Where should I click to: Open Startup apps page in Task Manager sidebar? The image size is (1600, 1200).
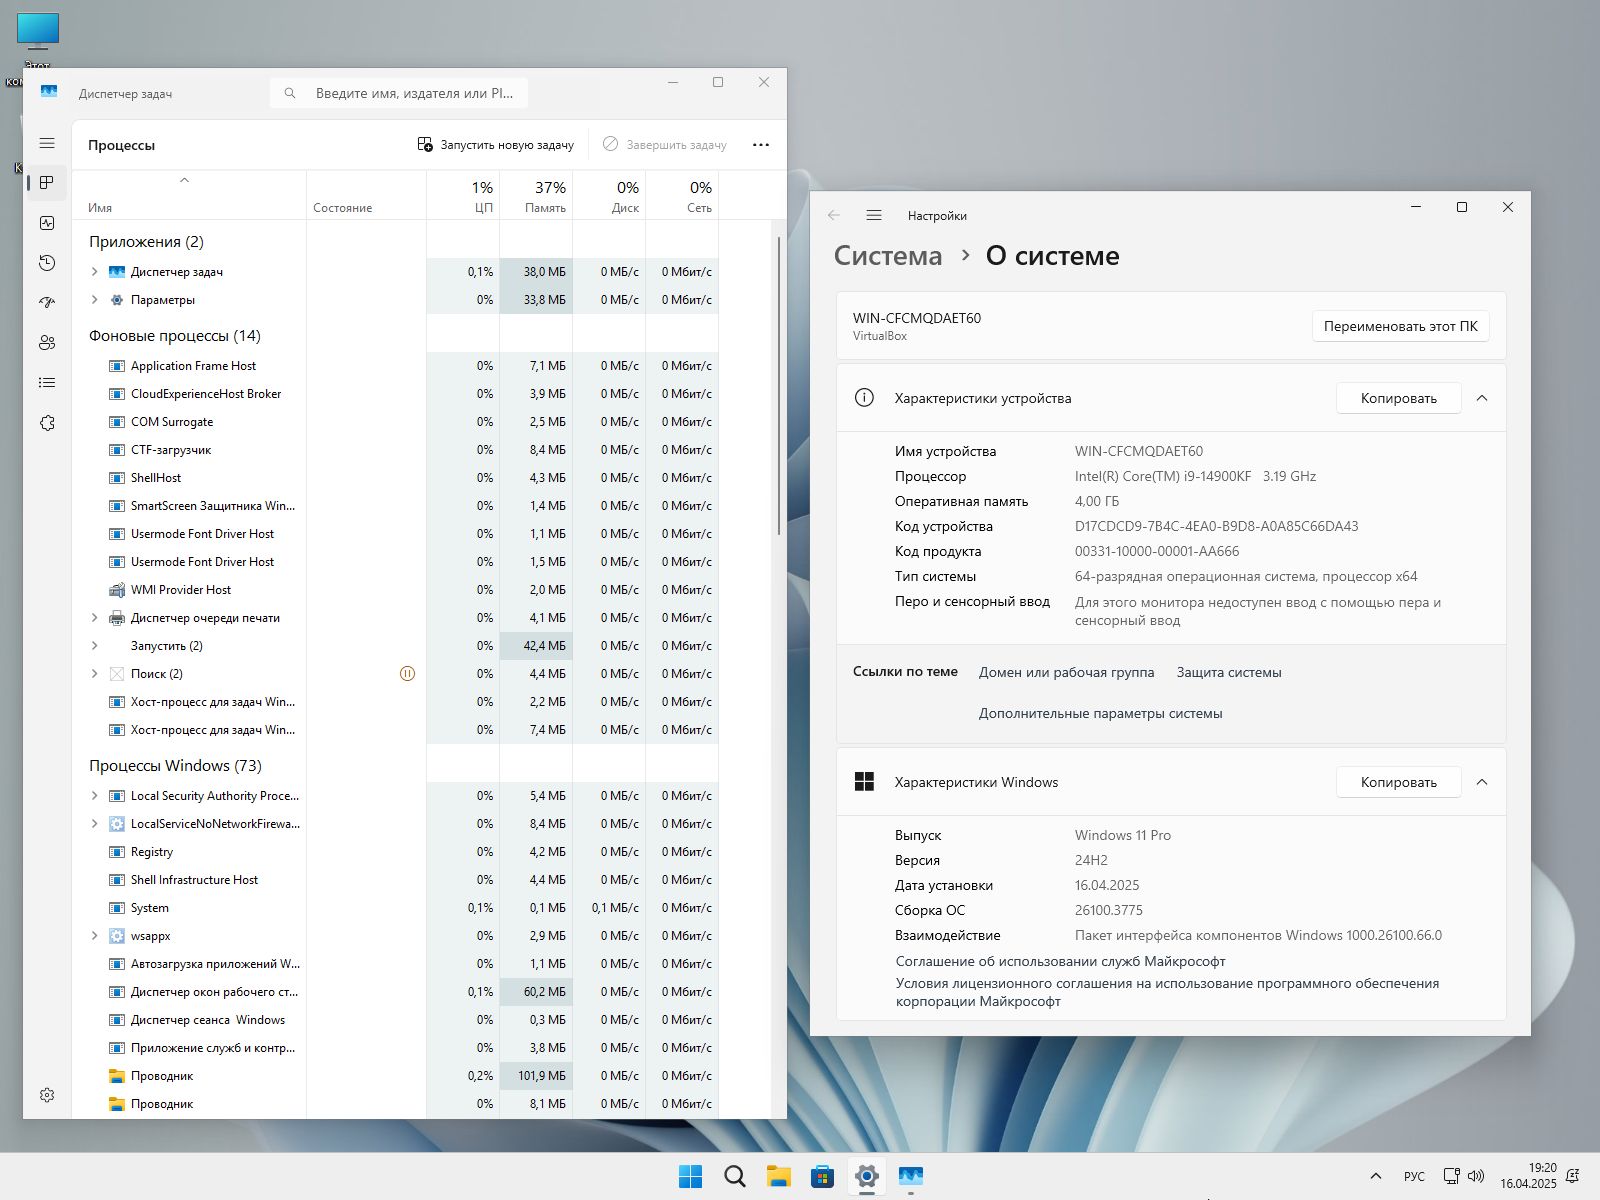(47, 302)
